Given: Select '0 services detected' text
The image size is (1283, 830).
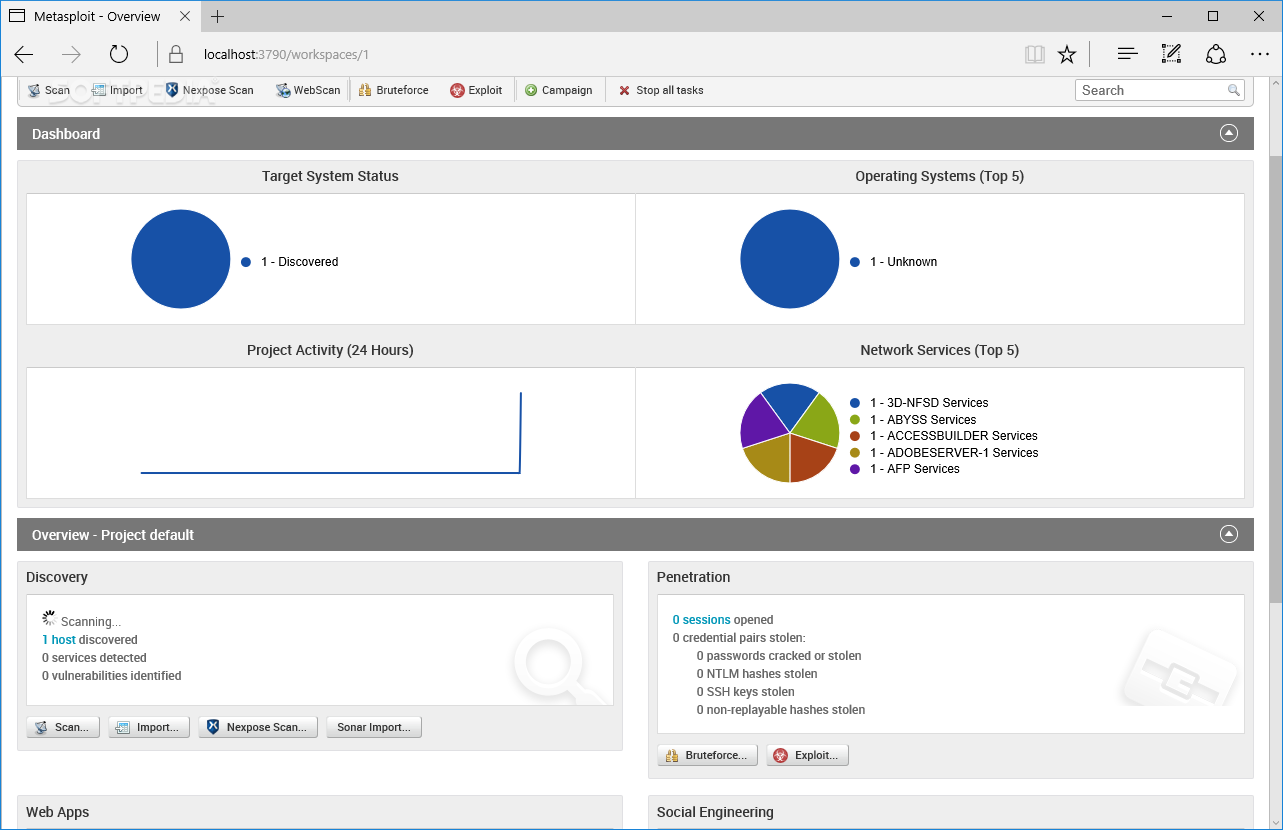Looking at the screenshot, I should pyautogui.click(x=94, y=658).
